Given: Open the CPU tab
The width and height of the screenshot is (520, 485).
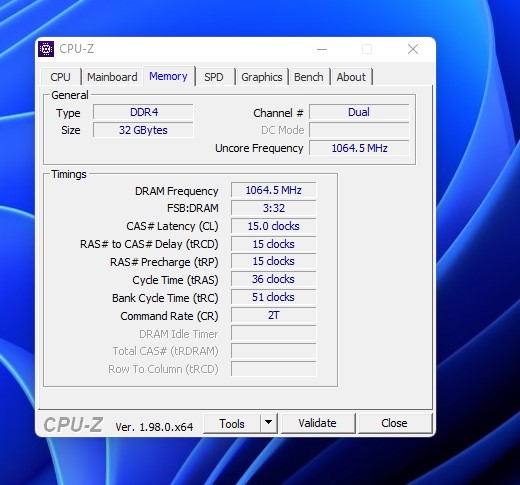Looking at the screenshot, I should (60, 77).
